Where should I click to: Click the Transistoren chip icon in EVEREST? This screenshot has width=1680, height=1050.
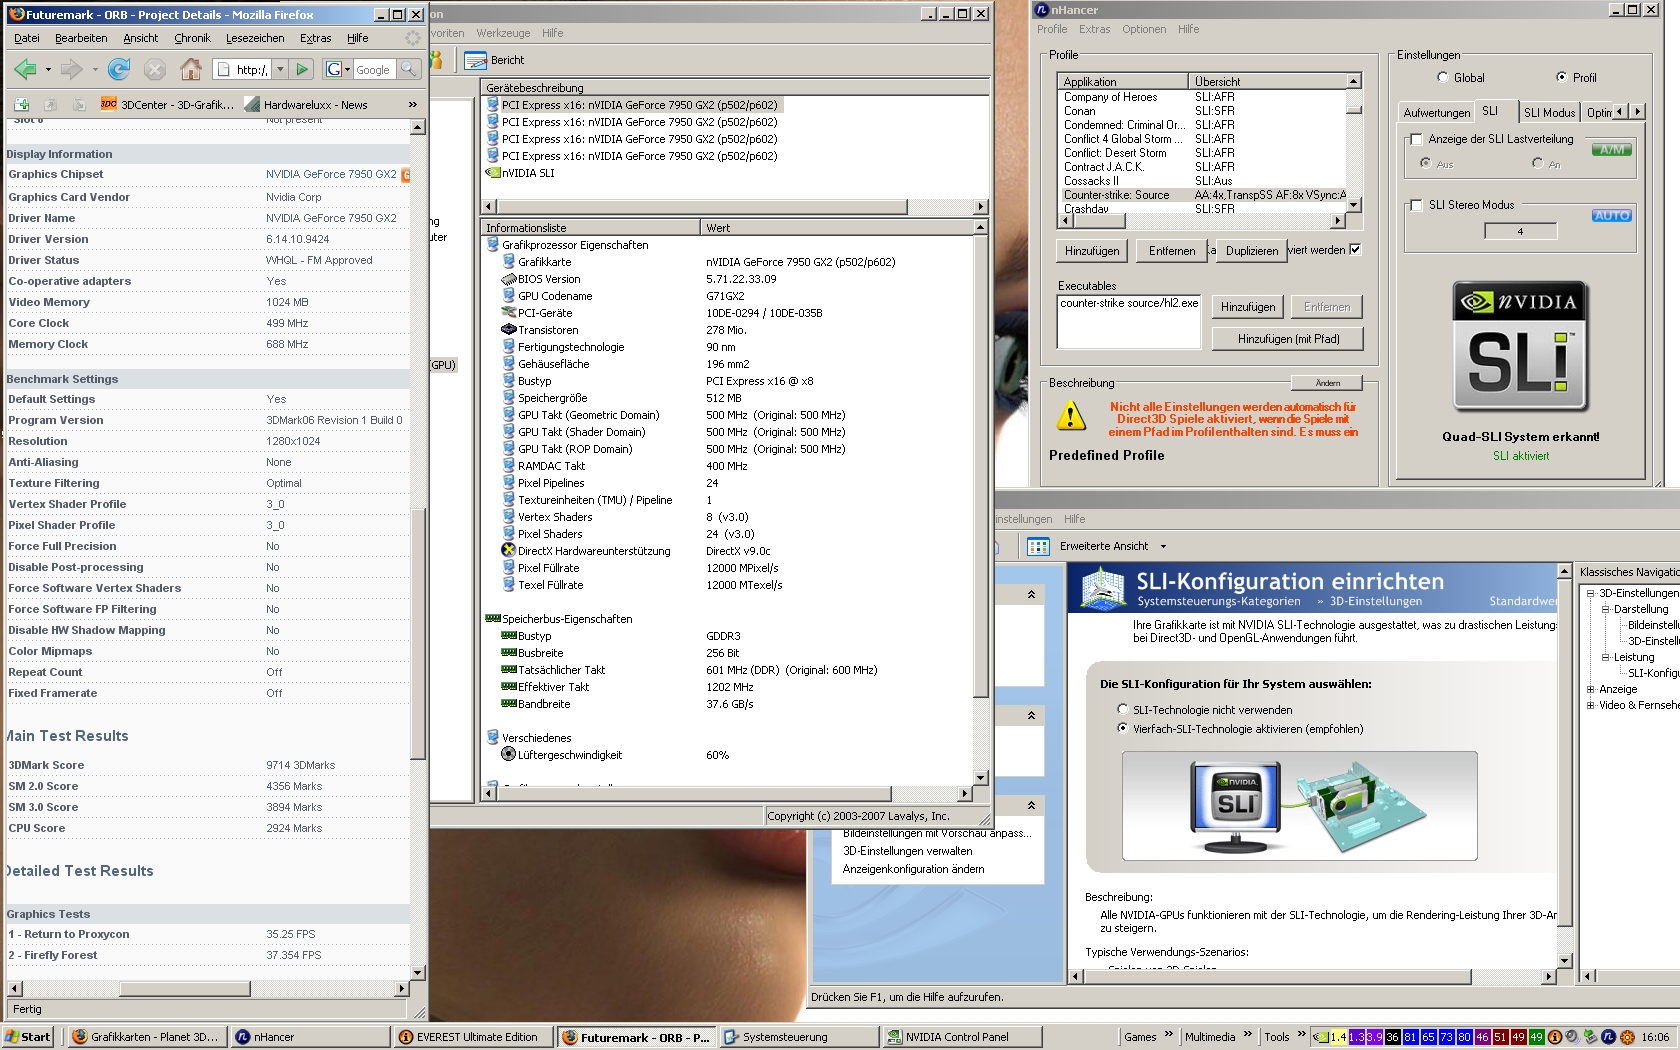point(509,330)
